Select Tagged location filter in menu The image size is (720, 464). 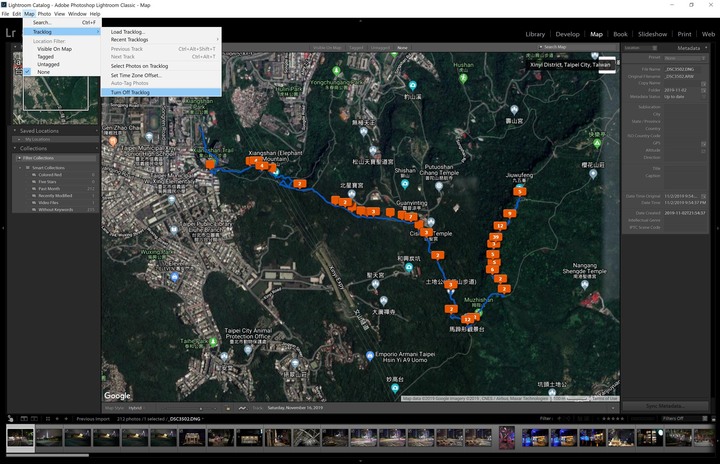[x=45, y=57]
